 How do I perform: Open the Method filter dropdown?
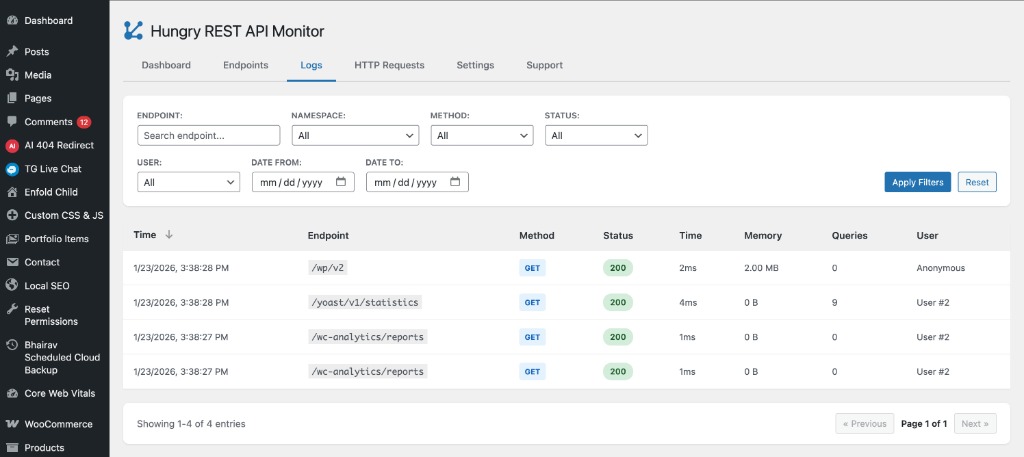pos(482,136)
